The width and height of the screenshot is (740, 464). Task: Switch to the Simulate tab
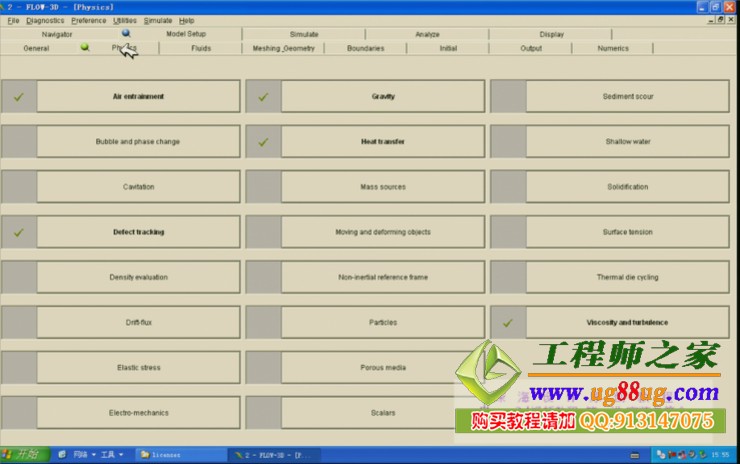304,34
